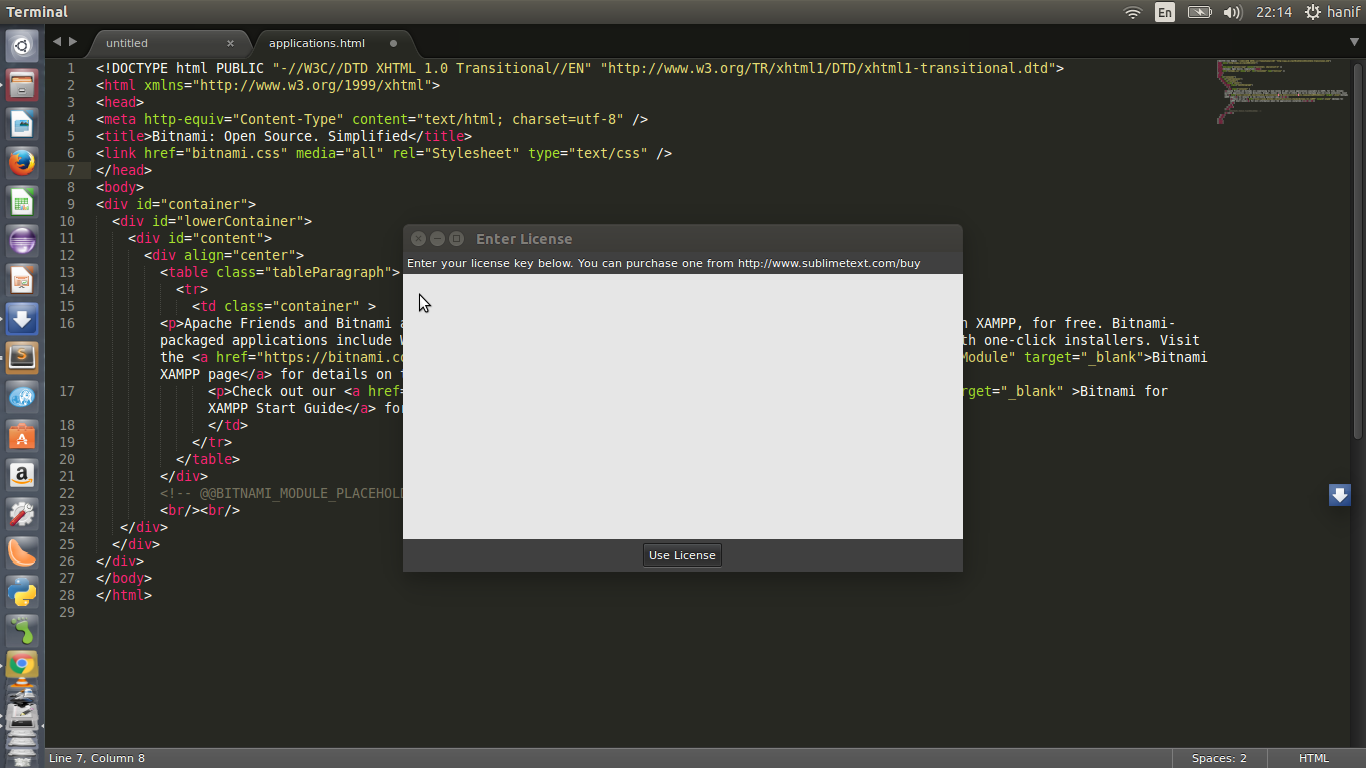Click the Line 7, Column 8 status text

tap(97, 758)
